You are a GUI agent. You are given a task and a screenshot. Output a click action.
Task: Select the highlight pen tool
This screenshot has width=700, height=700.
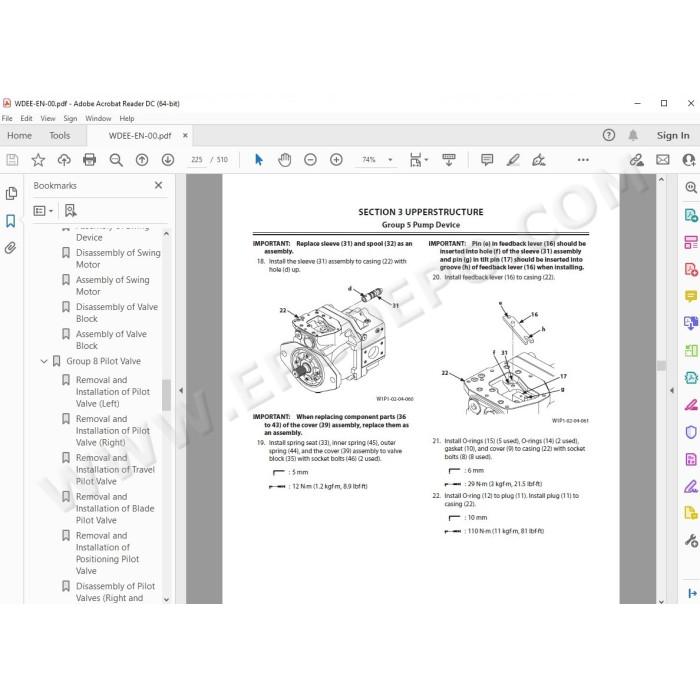pos(513,160)
